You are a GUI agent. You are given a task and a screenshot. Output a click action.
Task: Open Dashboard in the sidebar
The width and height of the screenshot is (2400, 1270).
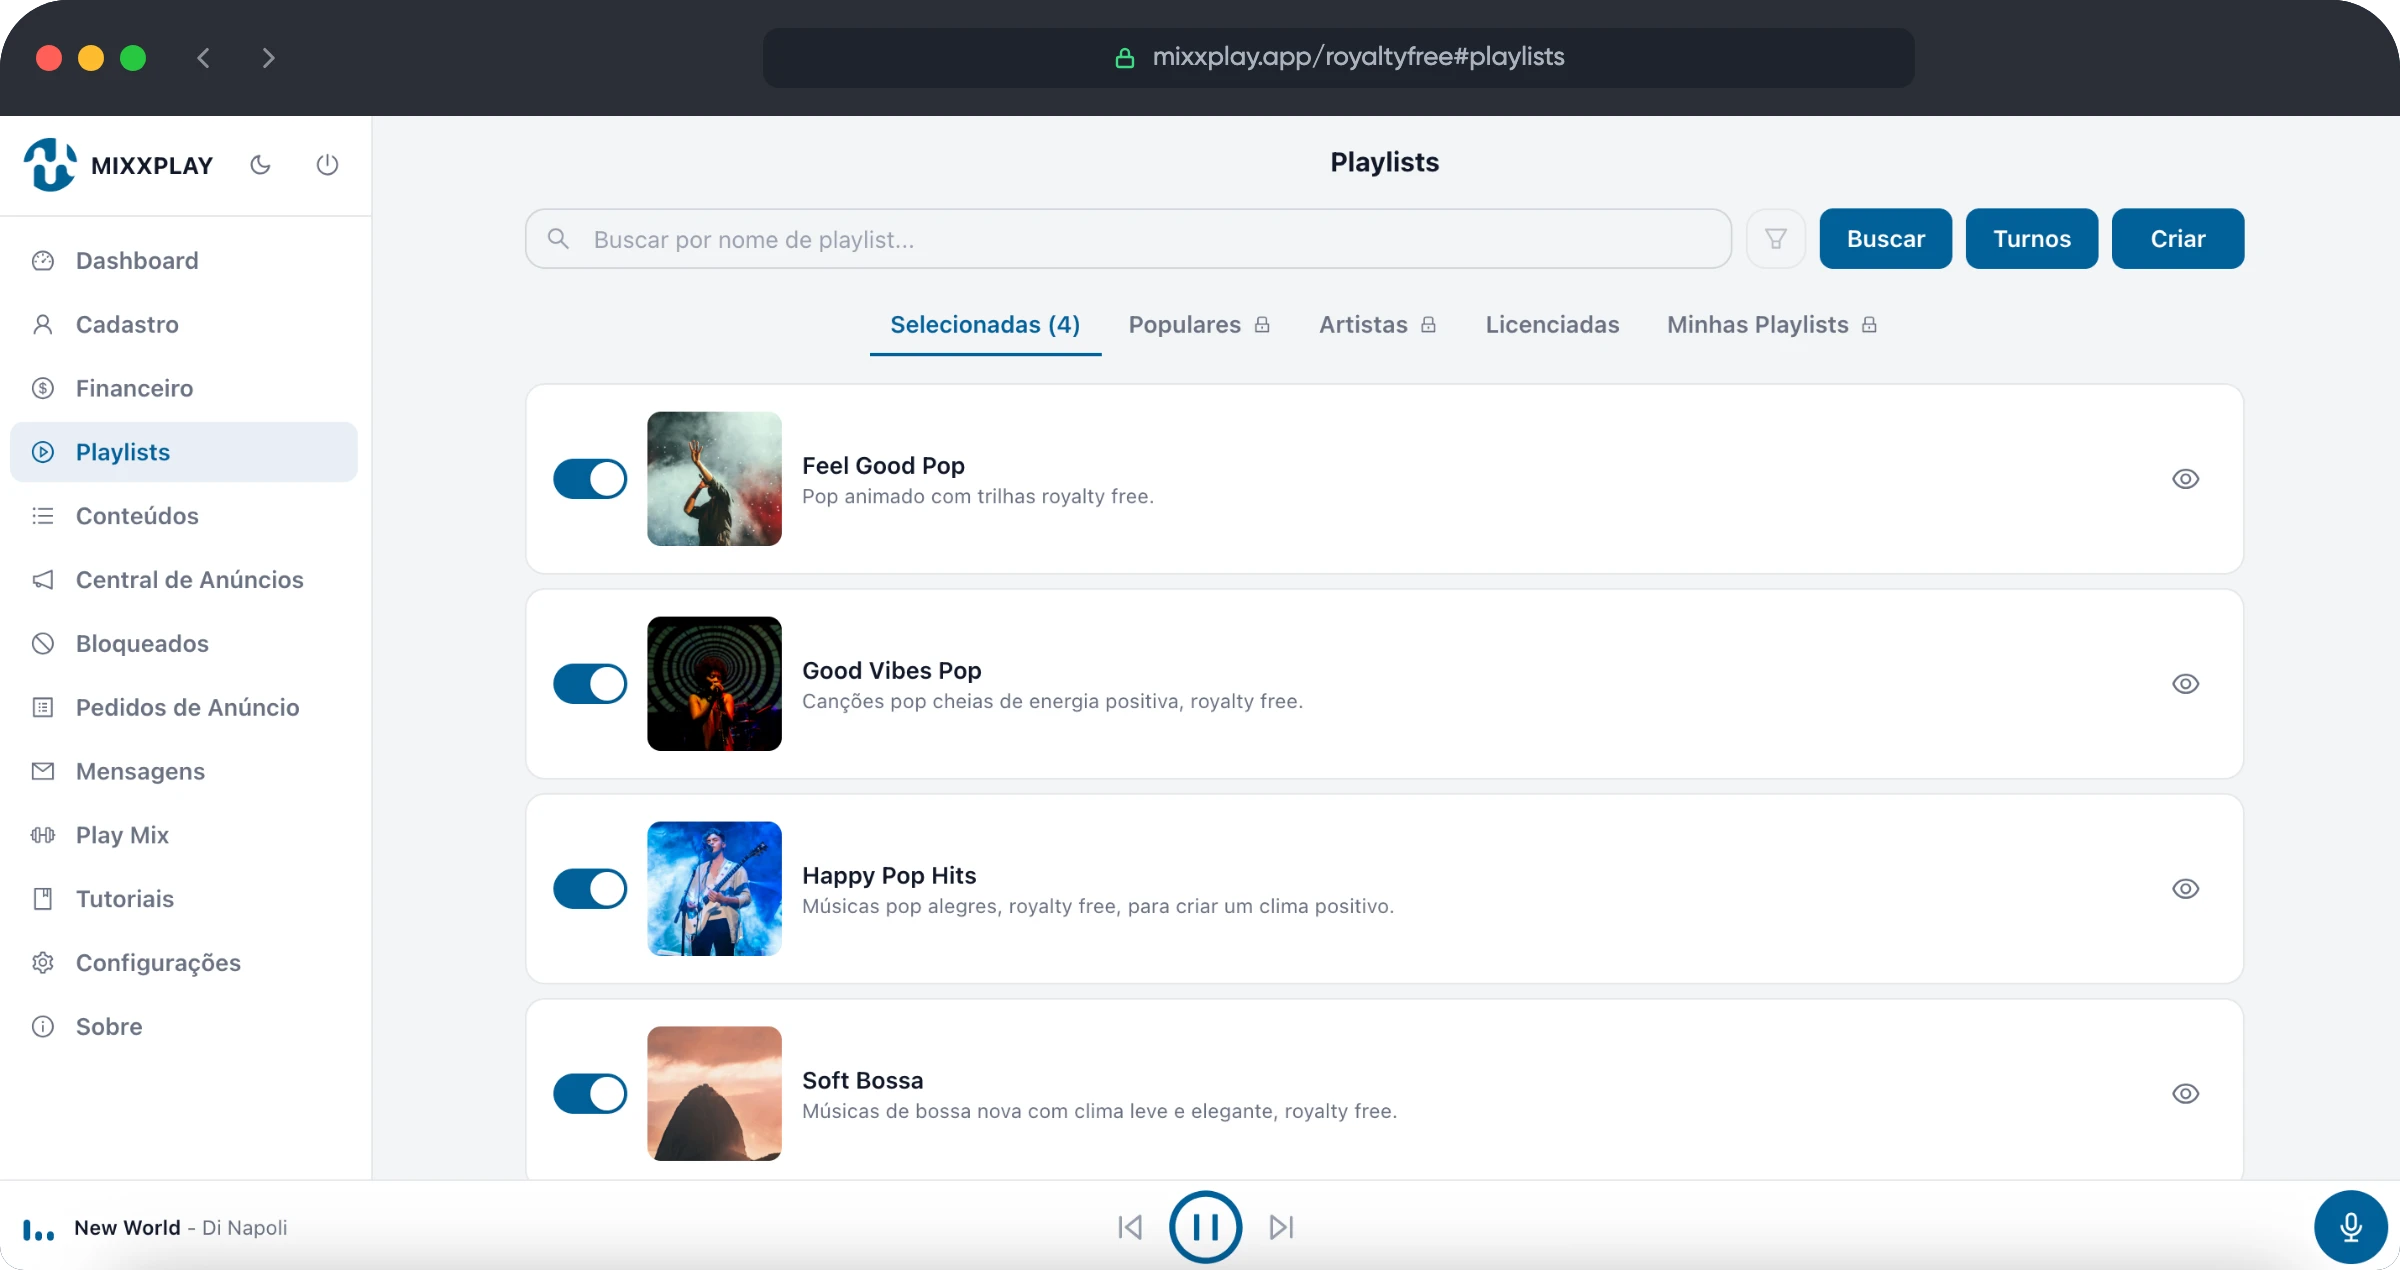[184, 261]
